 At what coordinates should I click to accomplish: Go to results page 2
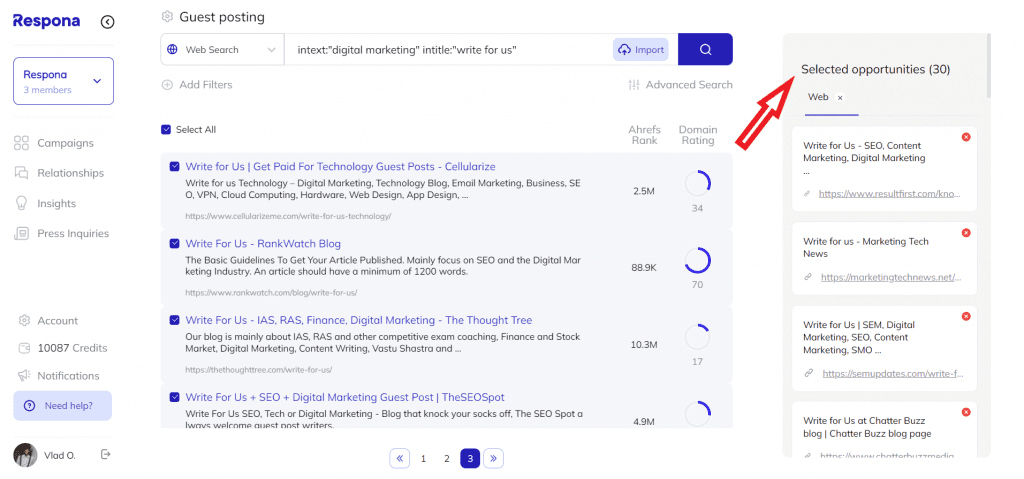[x=447, y=459]
